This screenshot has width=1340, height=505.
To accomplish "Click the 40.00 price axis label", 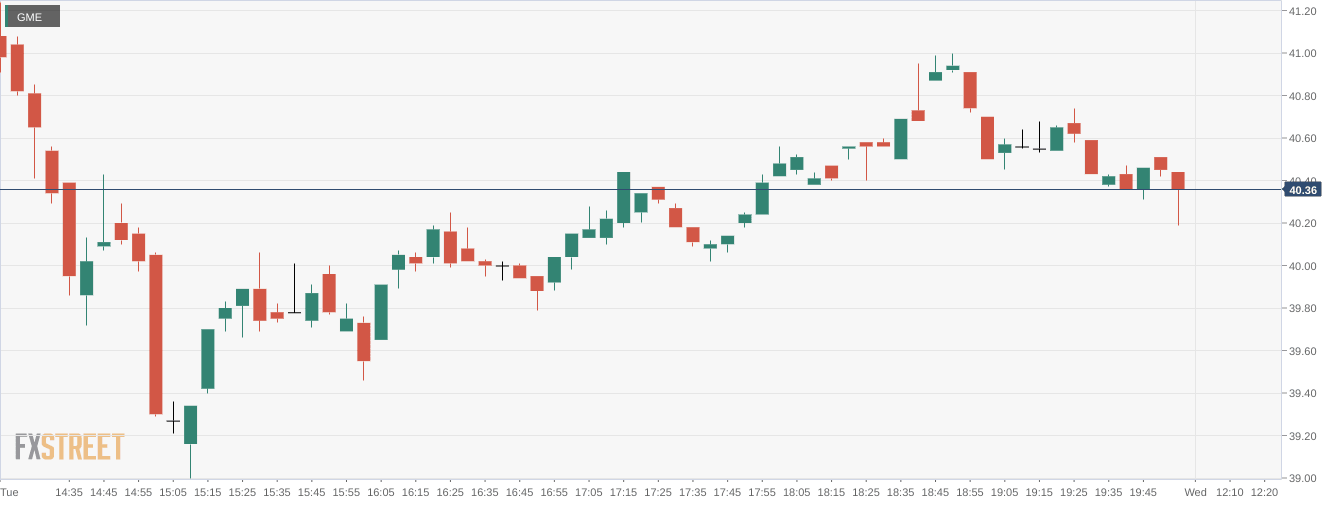I will pos(1302,266).
